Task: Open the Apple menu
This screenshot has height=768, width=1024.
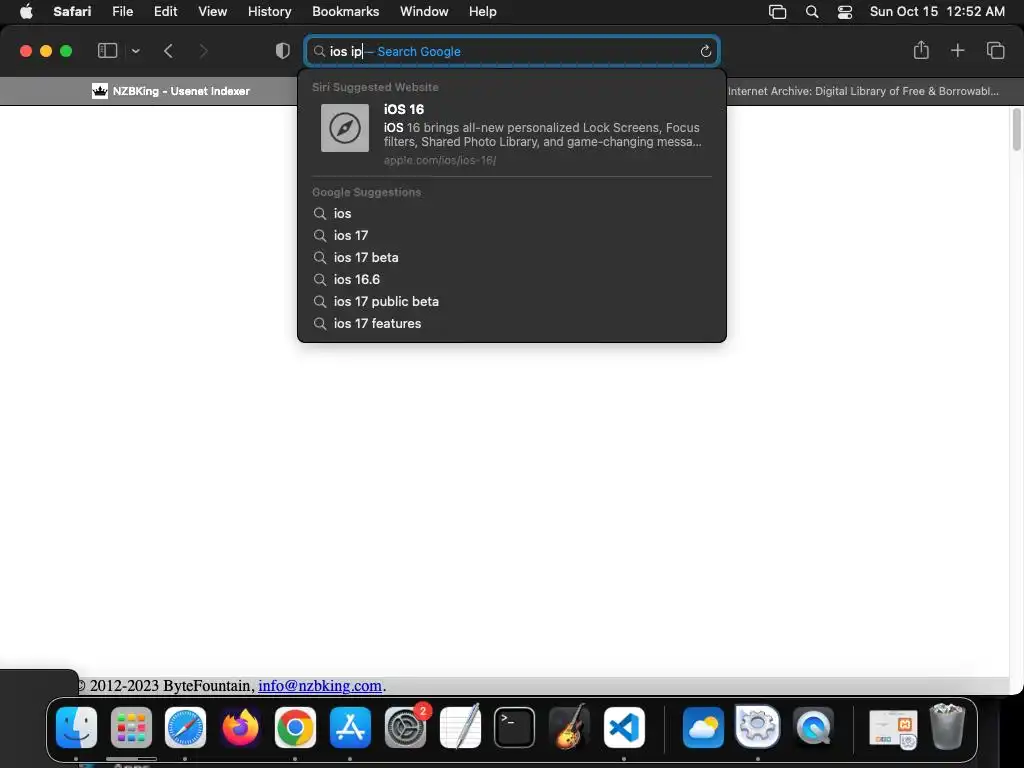Action: point(26,12)
